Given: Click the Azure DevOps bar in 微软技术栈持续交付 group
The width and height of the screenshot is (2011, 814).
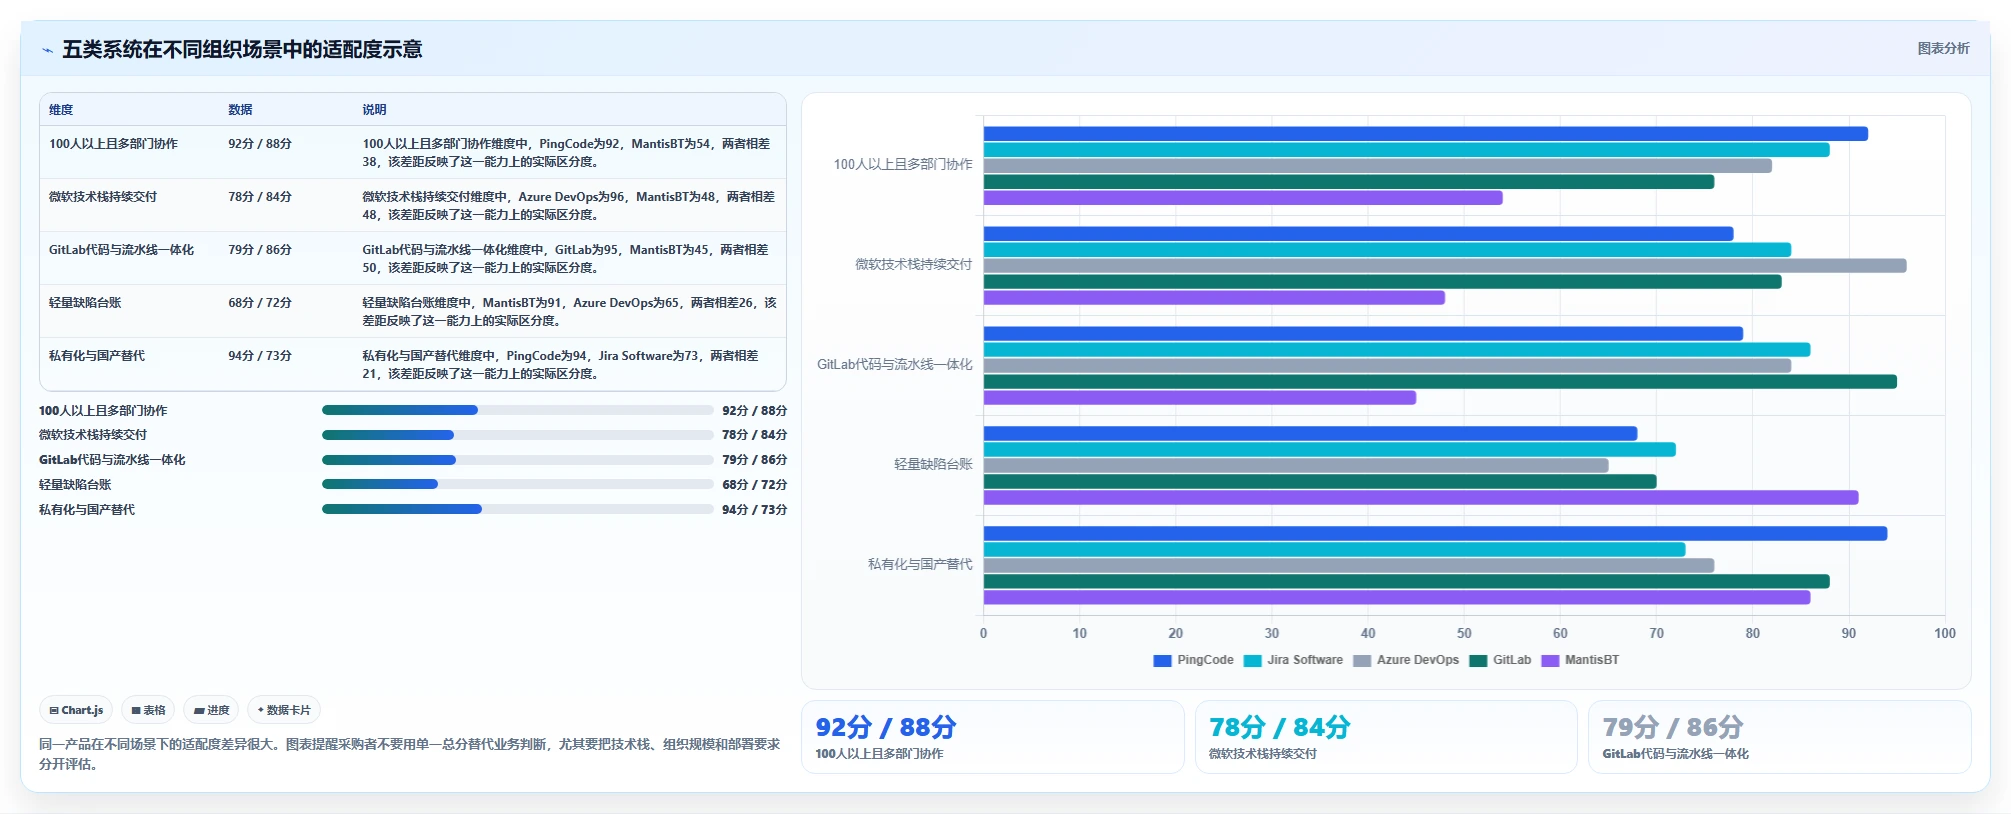Looking at the screenshot, I should (1445, 266).
